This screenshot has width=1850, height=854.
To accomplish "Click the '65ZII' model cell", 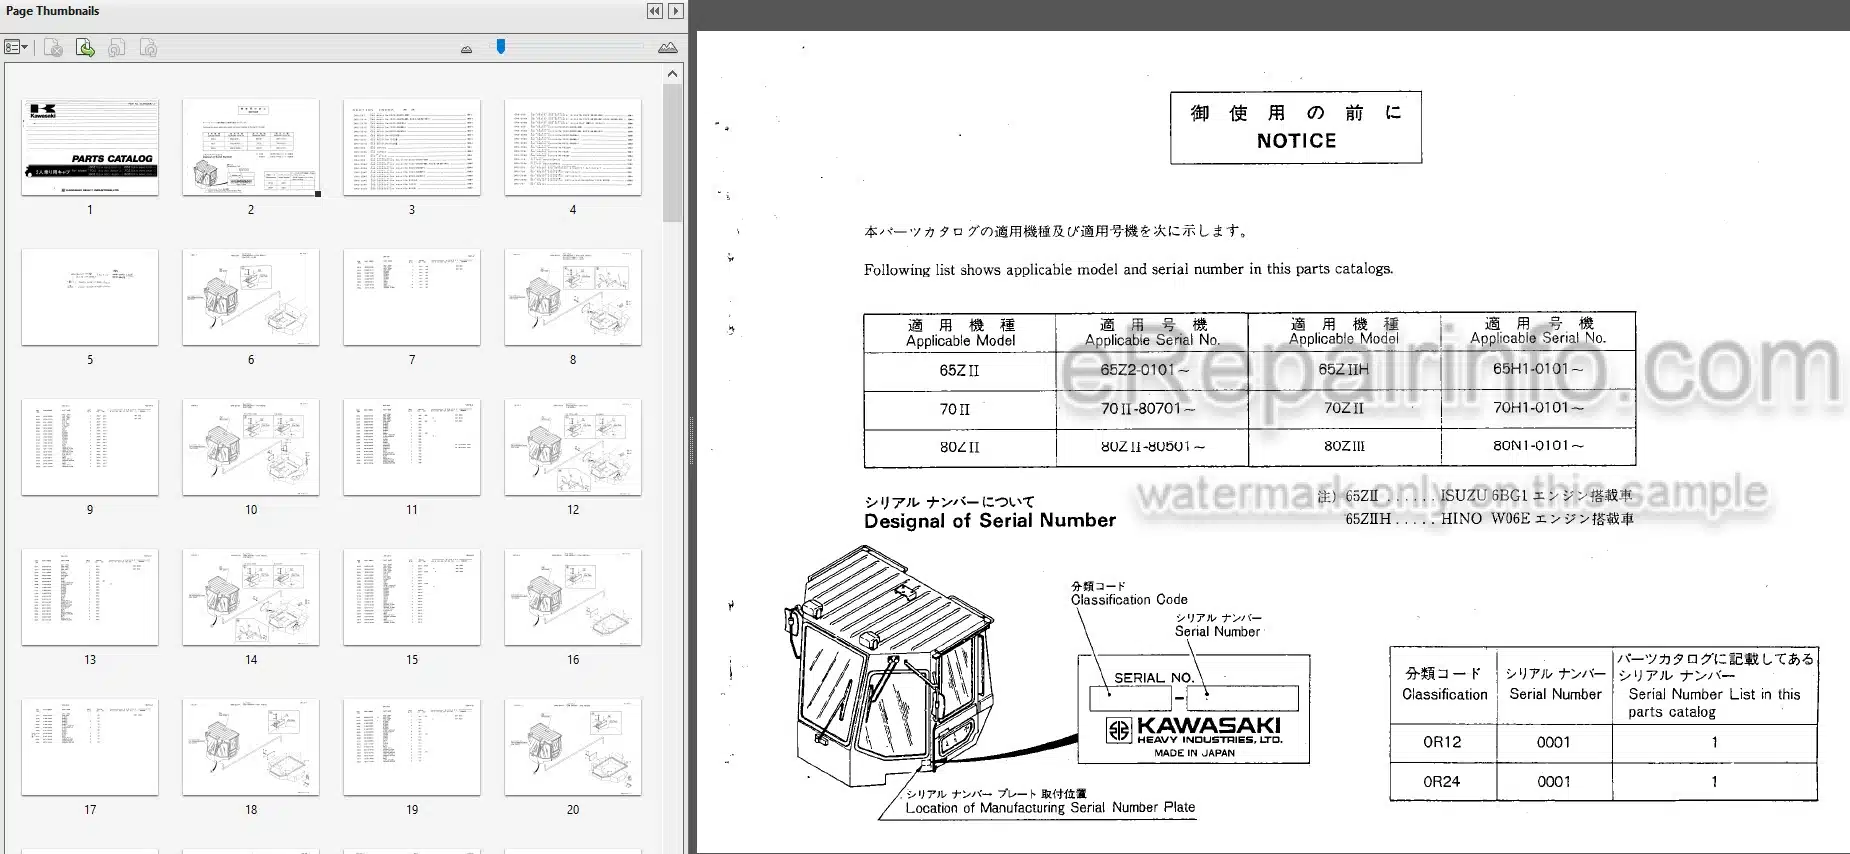I will (959, 370).
